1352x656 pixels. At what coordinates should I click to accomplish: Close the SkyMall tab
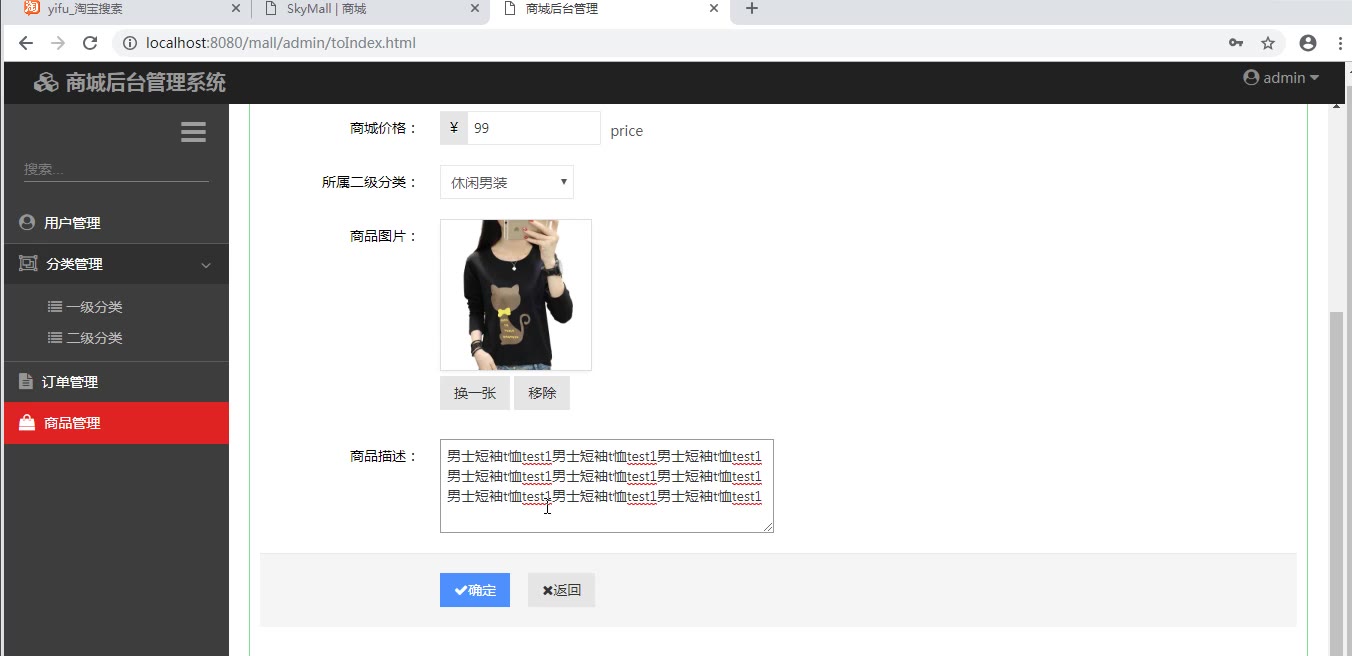pyautogui.click(x=475, y=9)
